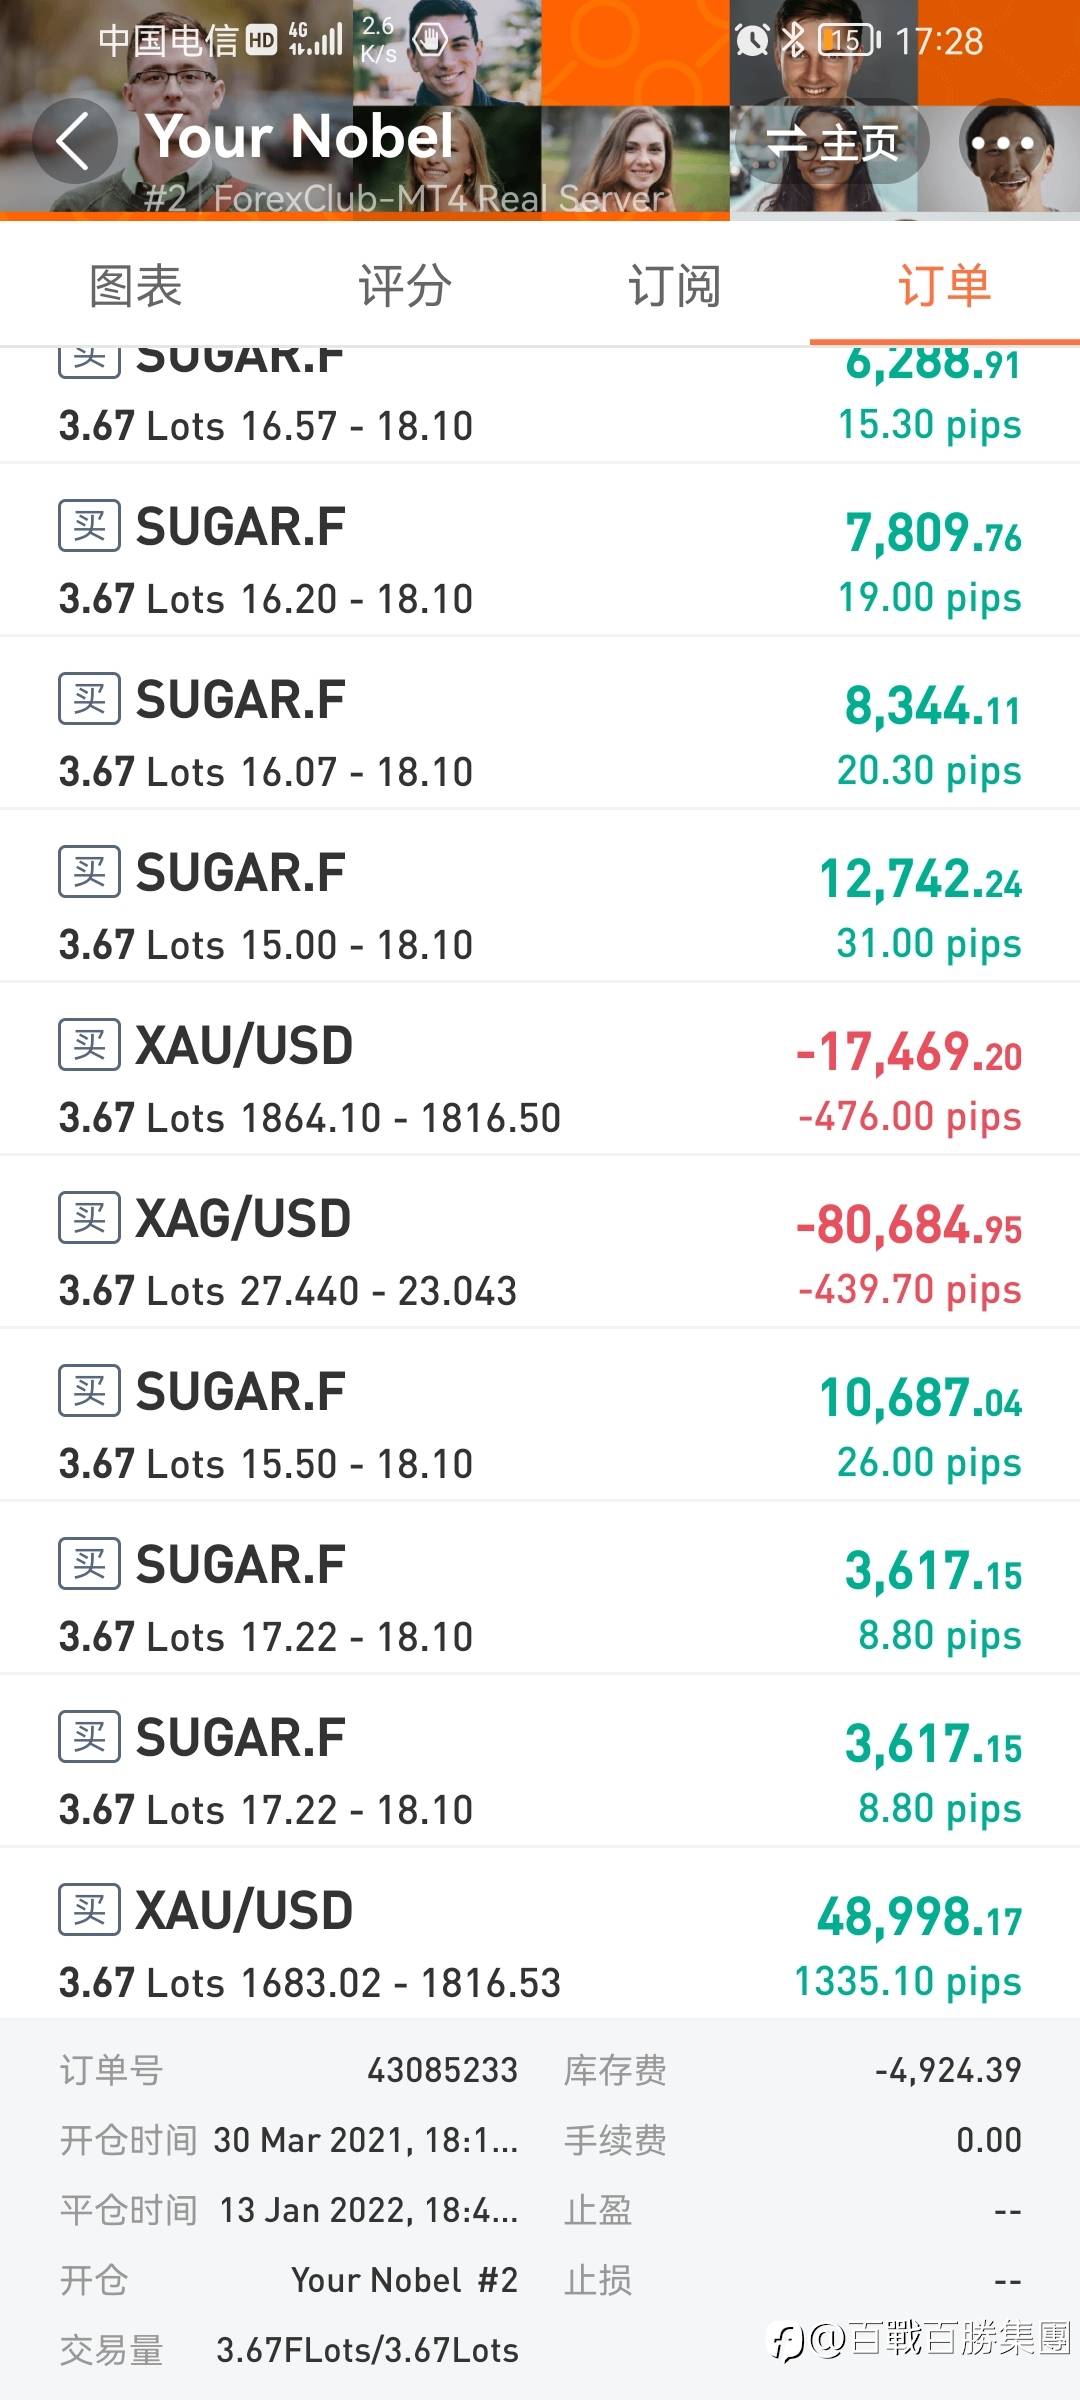1080x2400 pixels.
Task: Tap the Bluetooth status bar icon
Action: [x=793, y=40]
